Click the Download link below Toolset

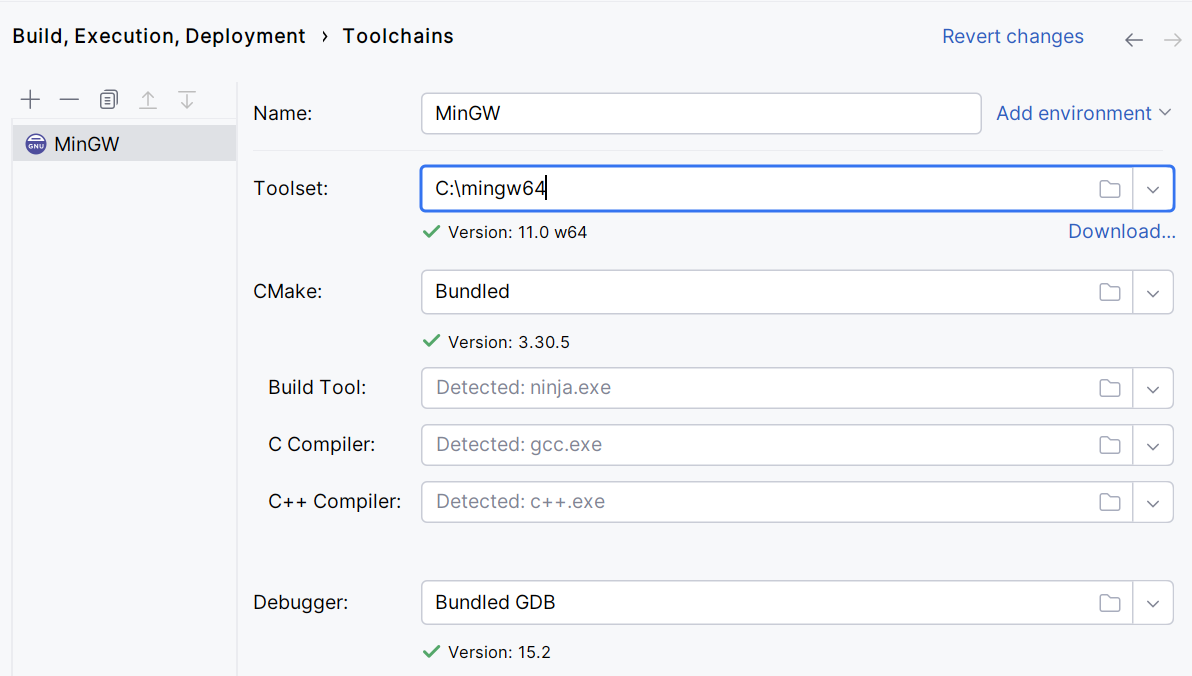tap(1121, 231)
